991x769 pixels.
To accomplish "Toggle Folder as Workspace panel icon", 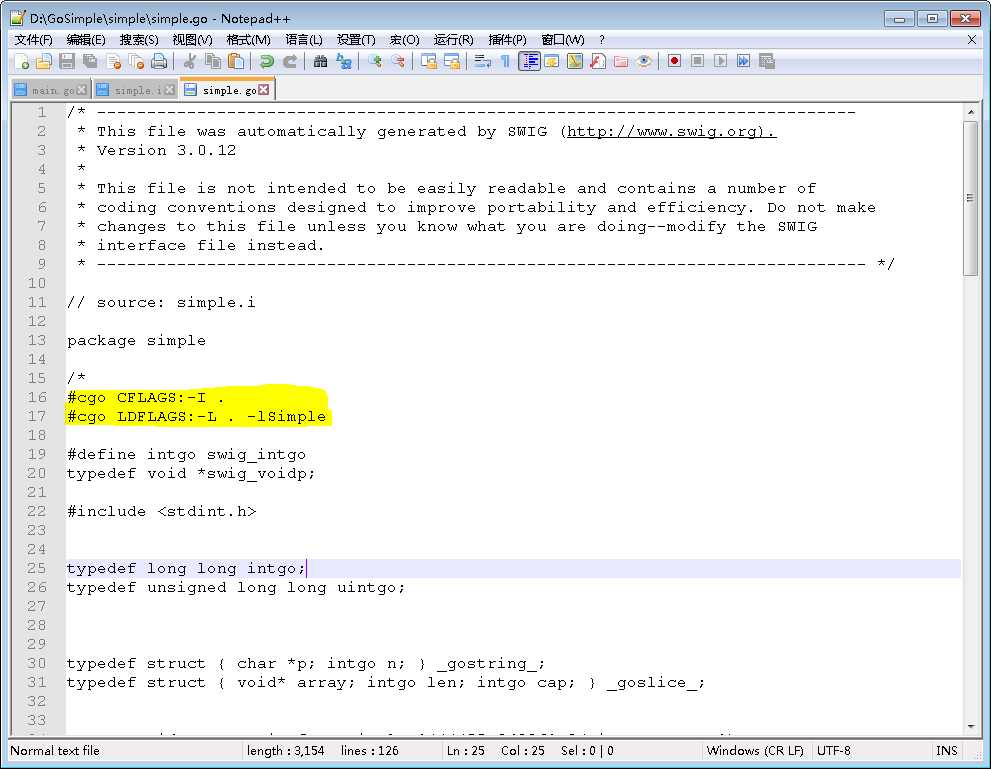I will 621,61.
